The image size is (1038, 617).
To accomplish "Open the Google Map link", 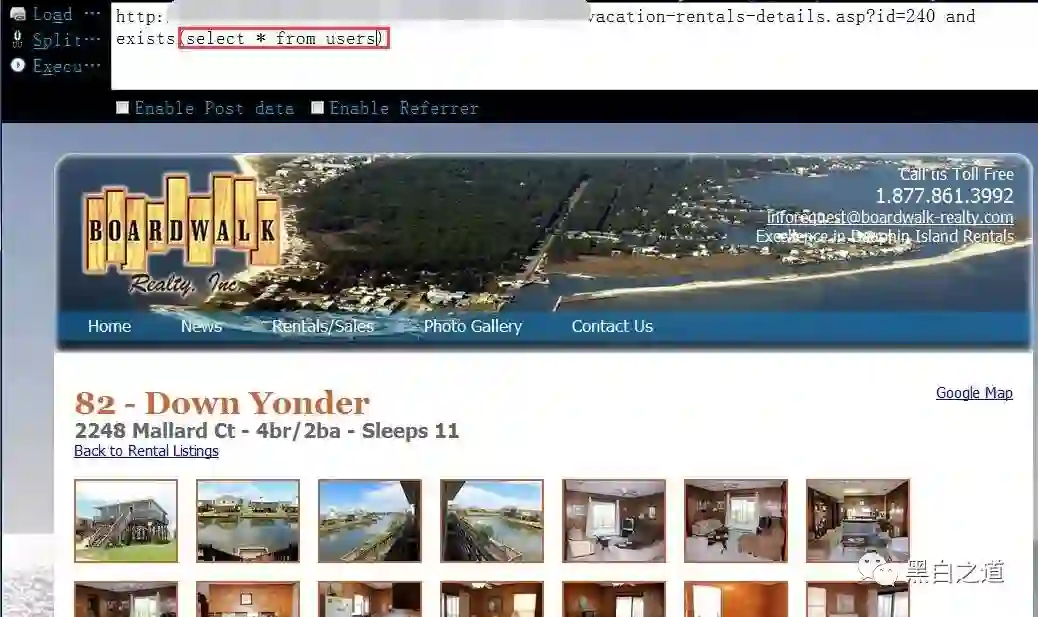I will (x=974, y=393).
